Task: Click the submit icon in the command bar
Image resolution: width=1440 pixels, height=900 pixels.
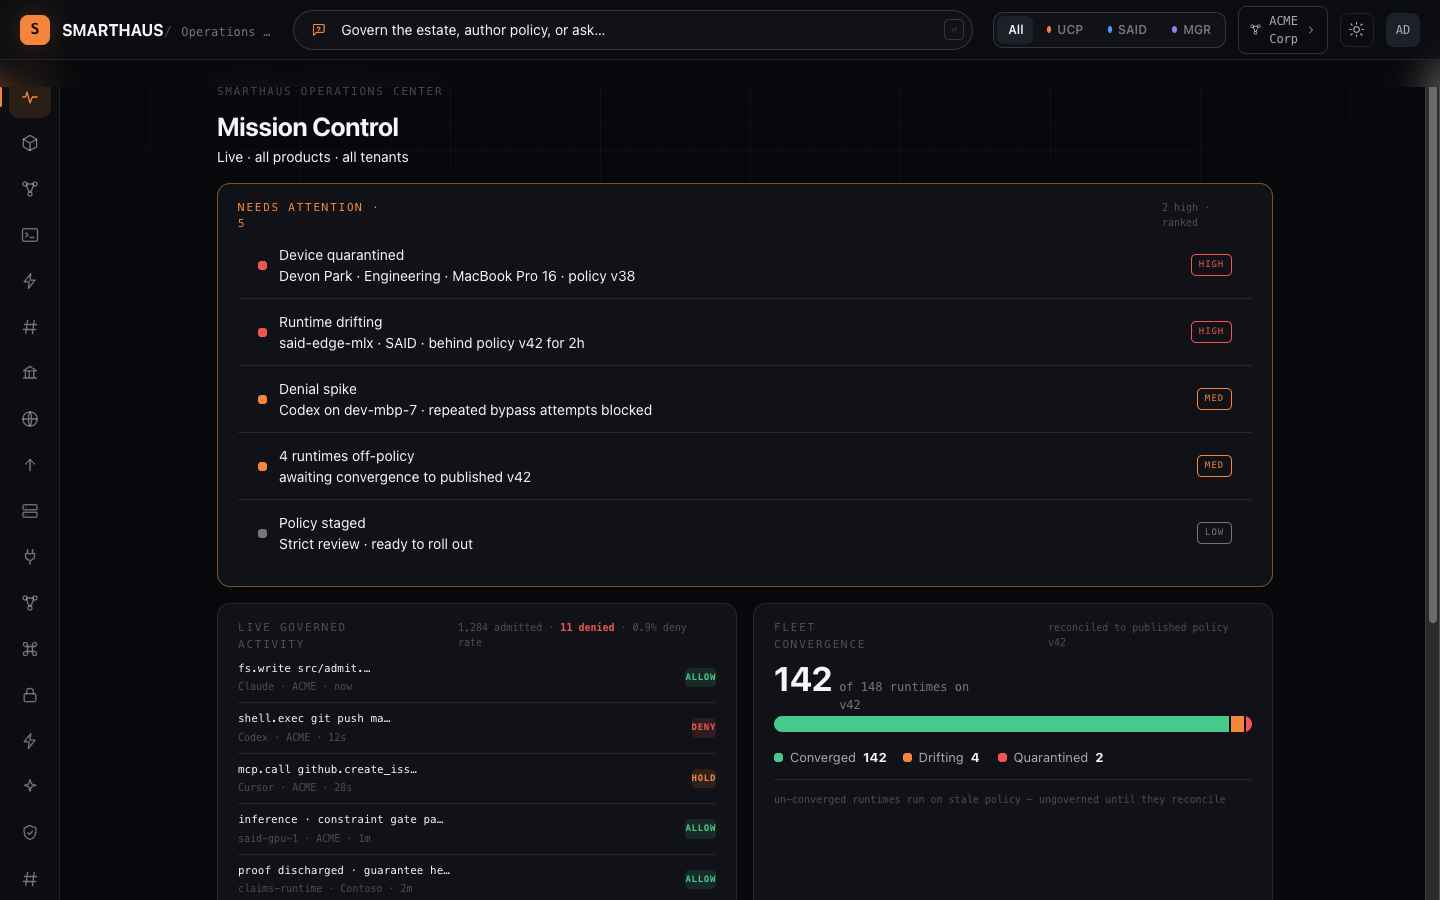Action: 954,30
